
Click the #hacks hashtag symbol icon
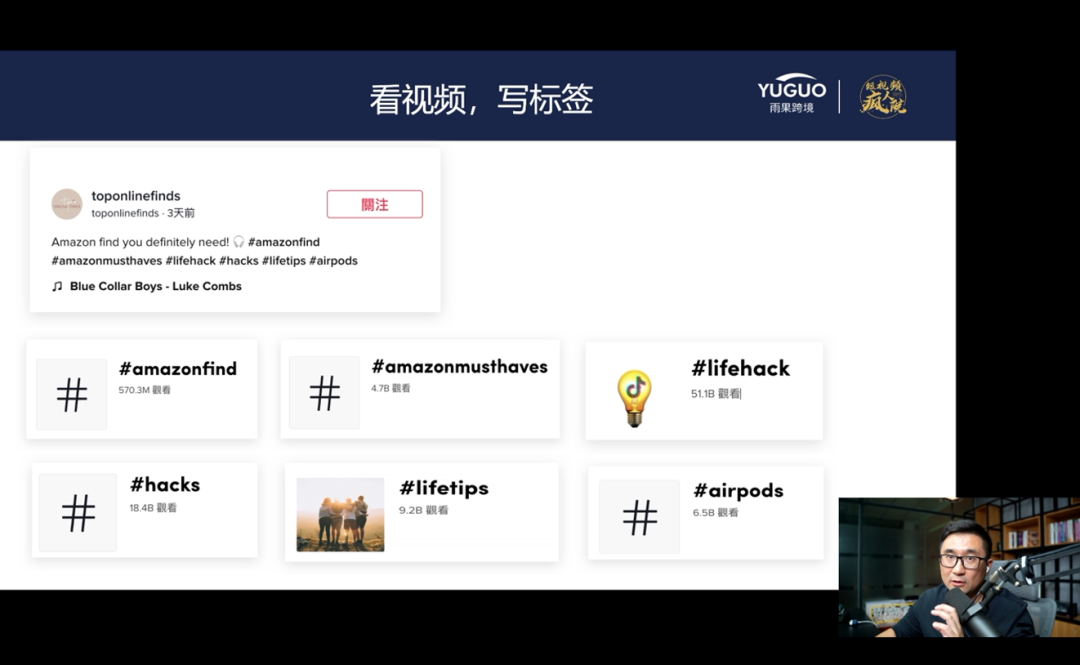point(77,511)
